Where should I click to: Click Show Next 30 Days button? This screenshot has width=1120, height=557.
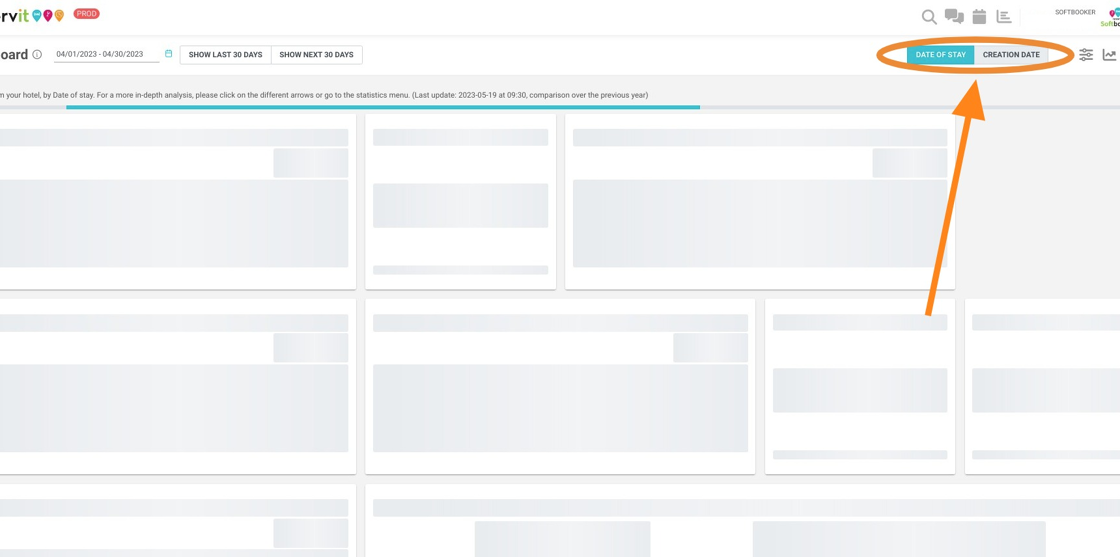click(x=316, y=55)
